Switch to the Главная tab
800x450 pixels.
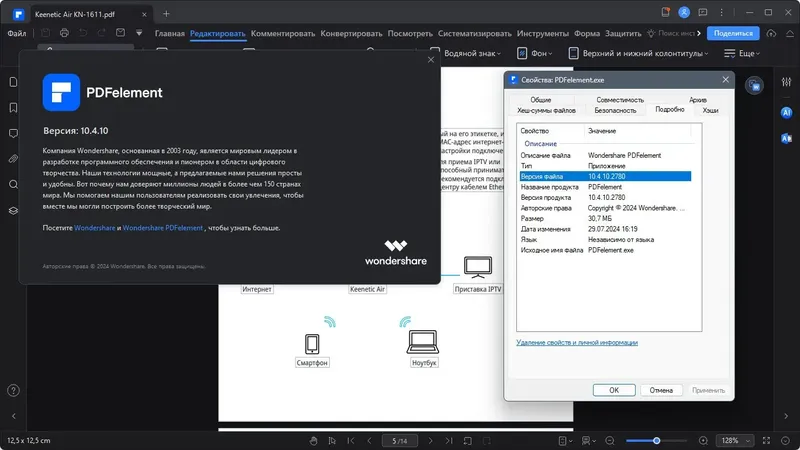coord(169,33)
